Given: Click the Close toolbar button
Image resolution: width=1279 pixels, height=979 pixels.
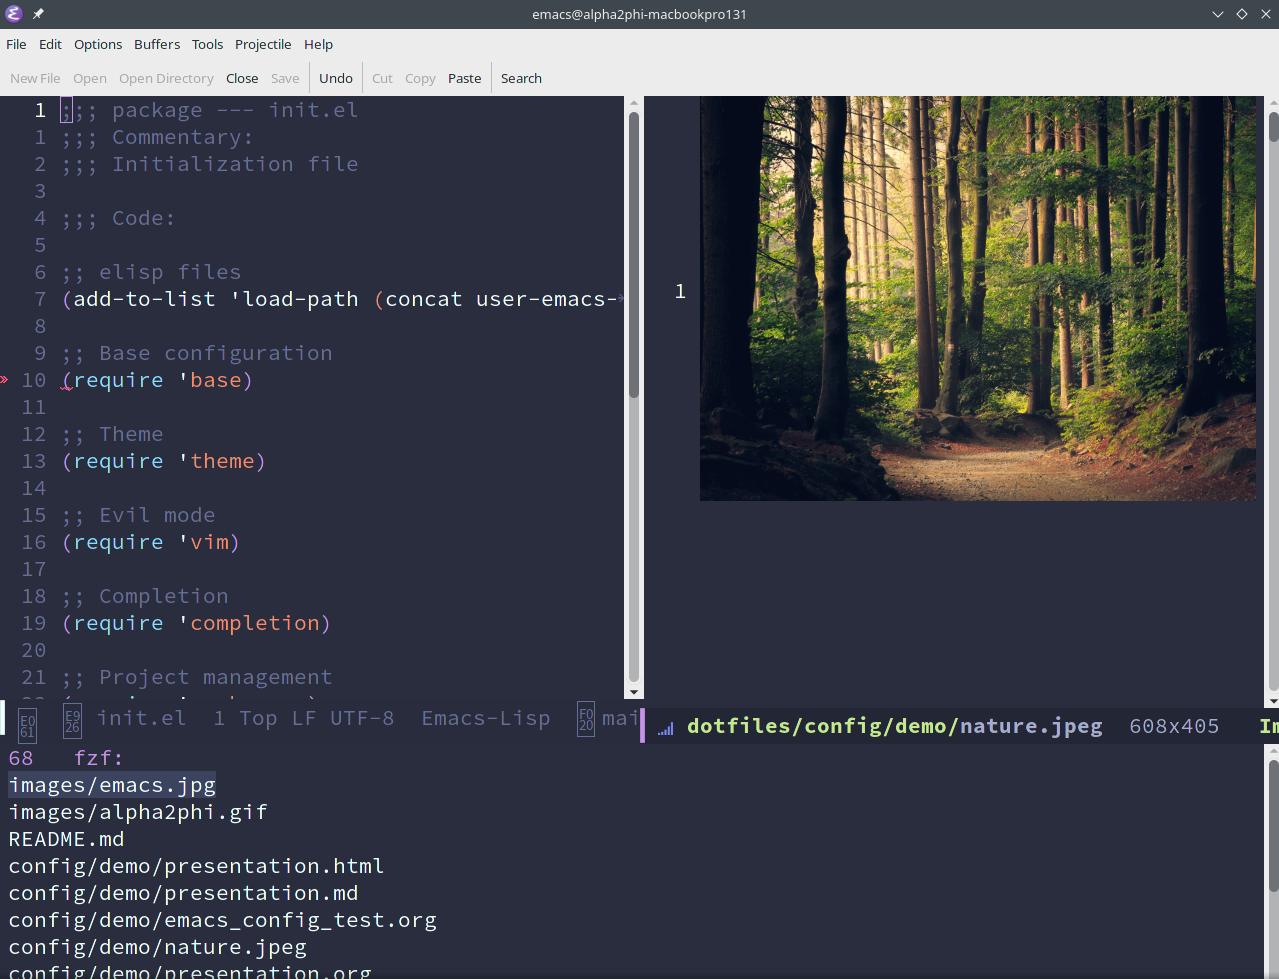Looking at the screenshot, I should pos(242,78).
